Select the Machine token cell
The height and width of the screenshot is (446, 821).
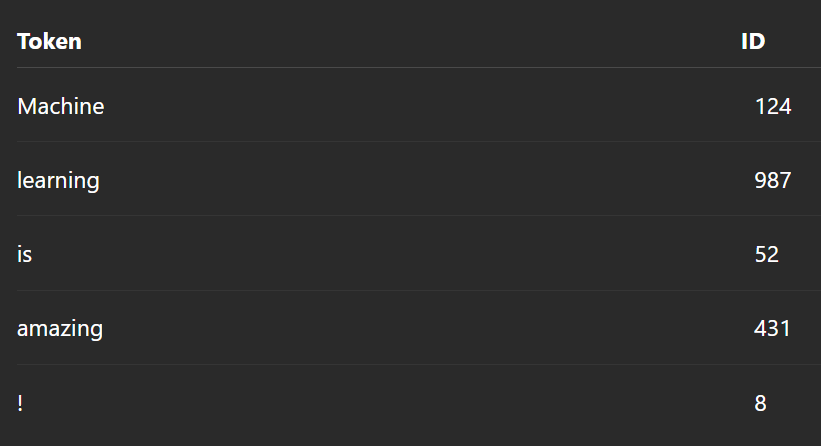click(x=61, y=106)
